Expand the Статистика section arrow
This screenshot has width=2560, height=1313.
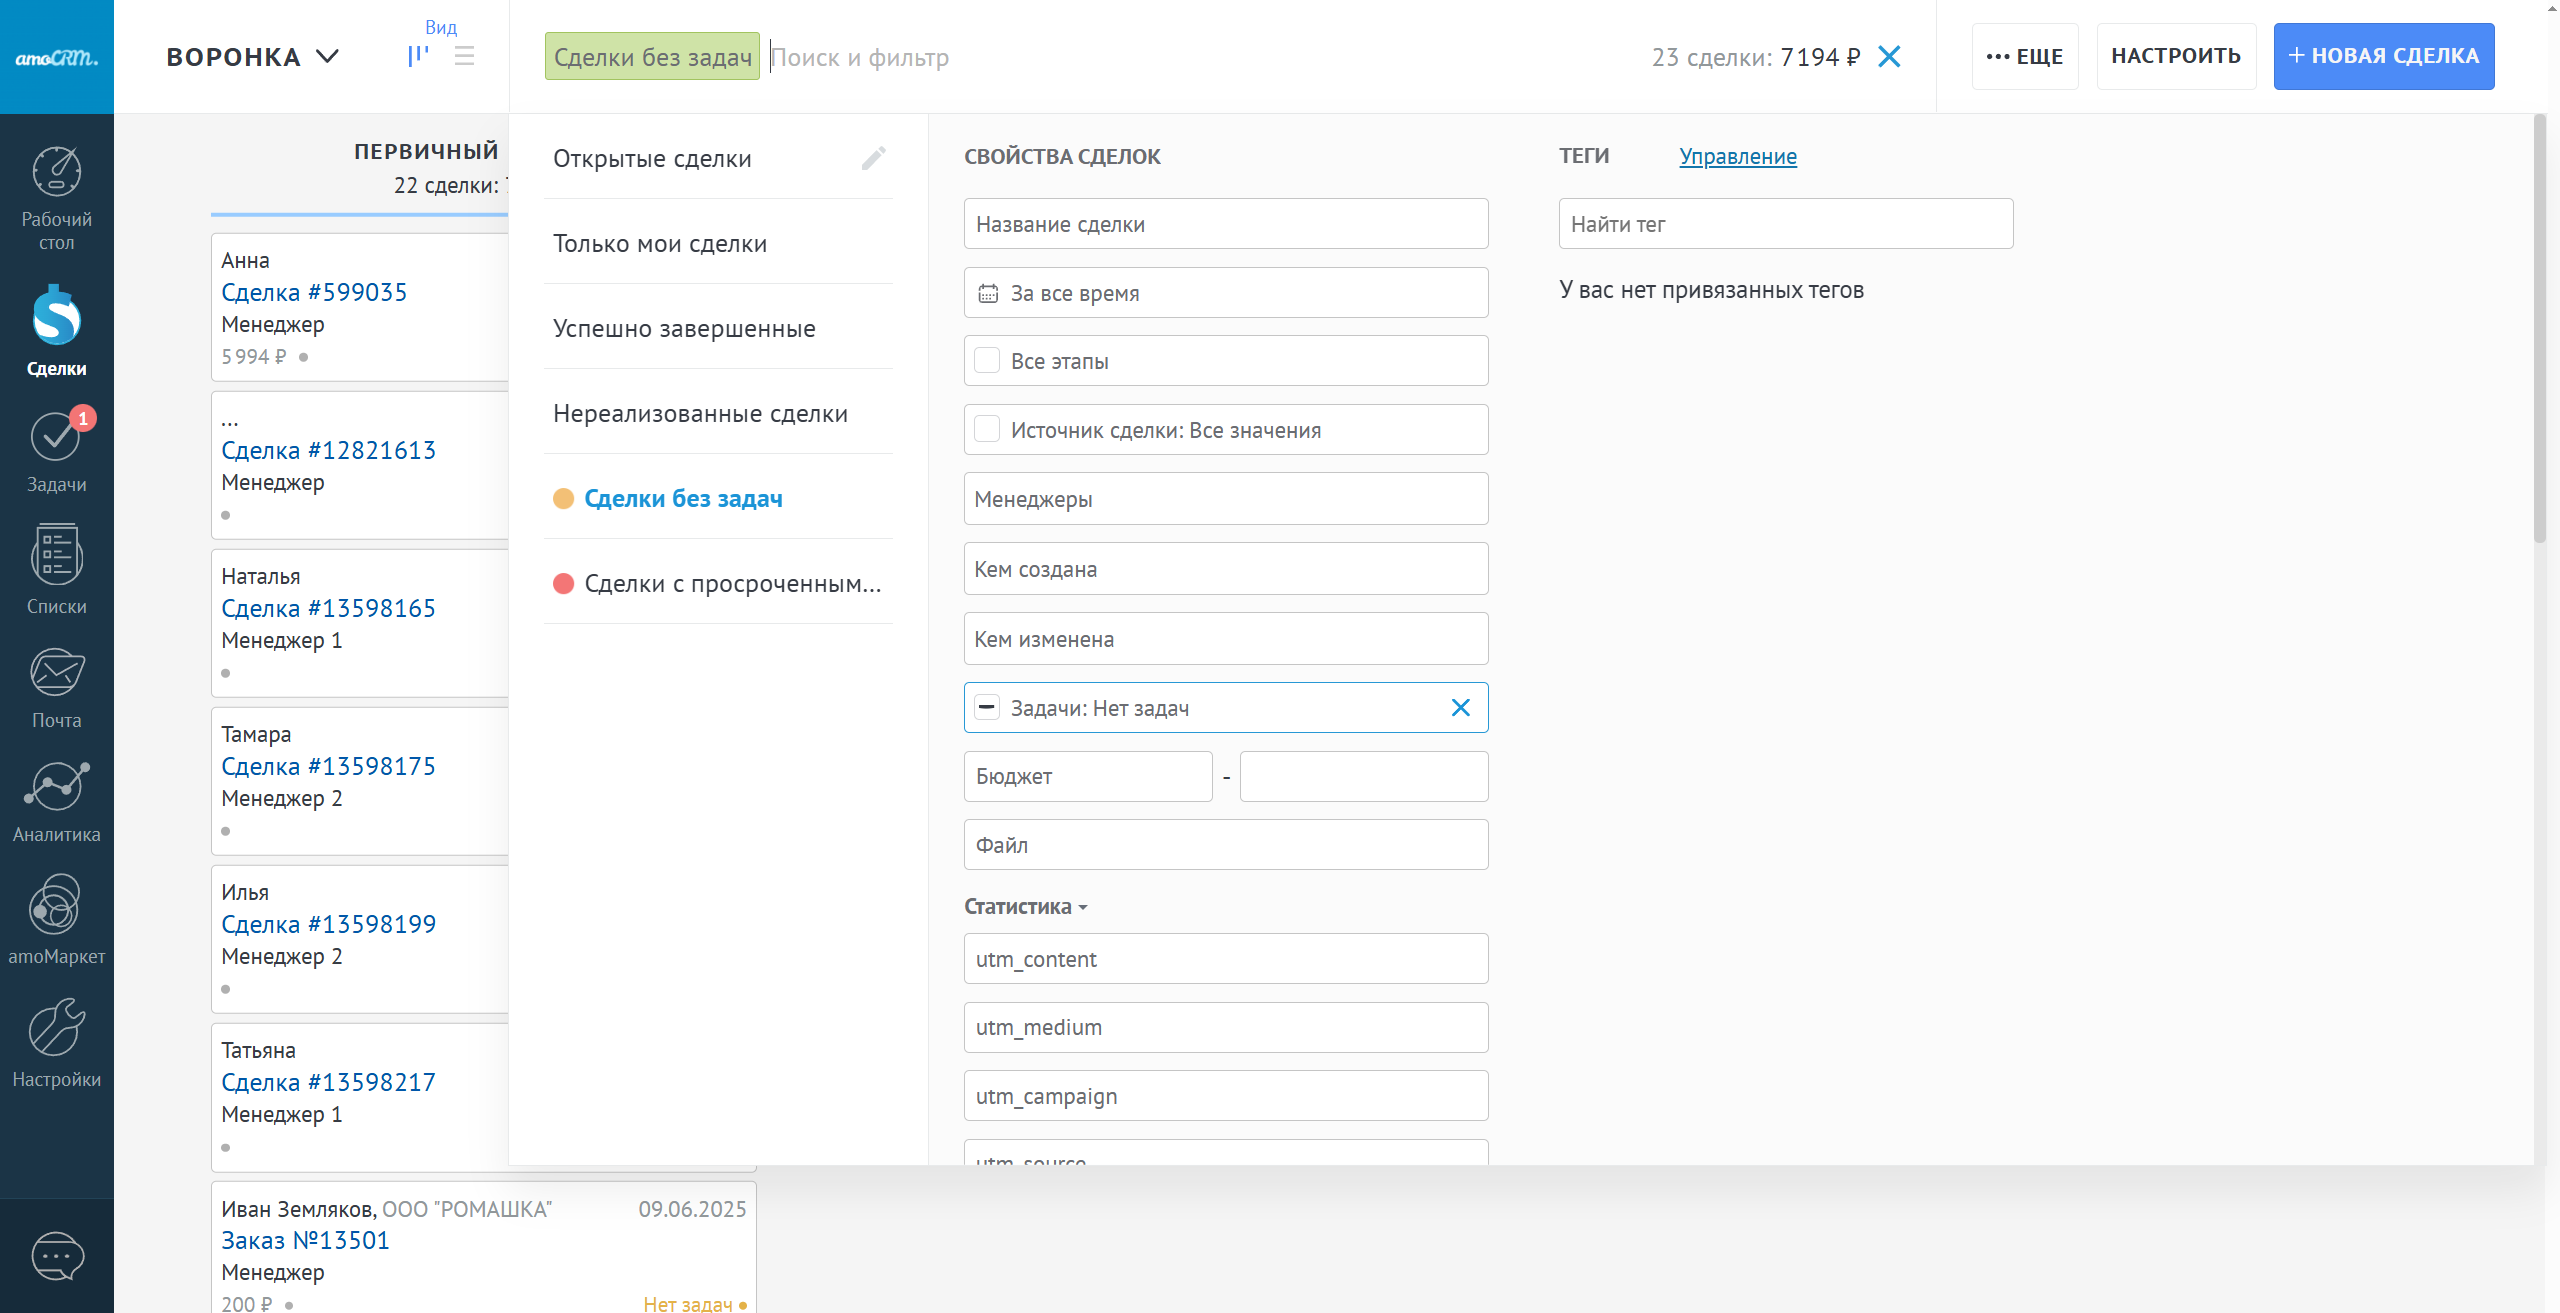1083,907
